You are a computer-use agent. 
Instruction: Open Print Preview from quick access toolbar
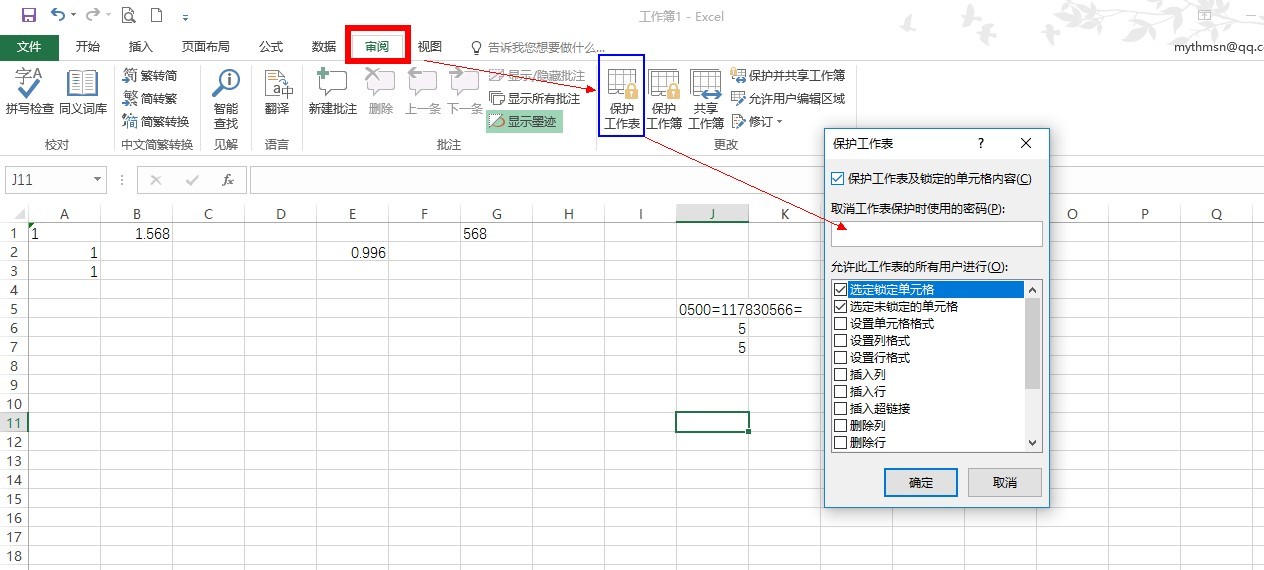point(128,15)
